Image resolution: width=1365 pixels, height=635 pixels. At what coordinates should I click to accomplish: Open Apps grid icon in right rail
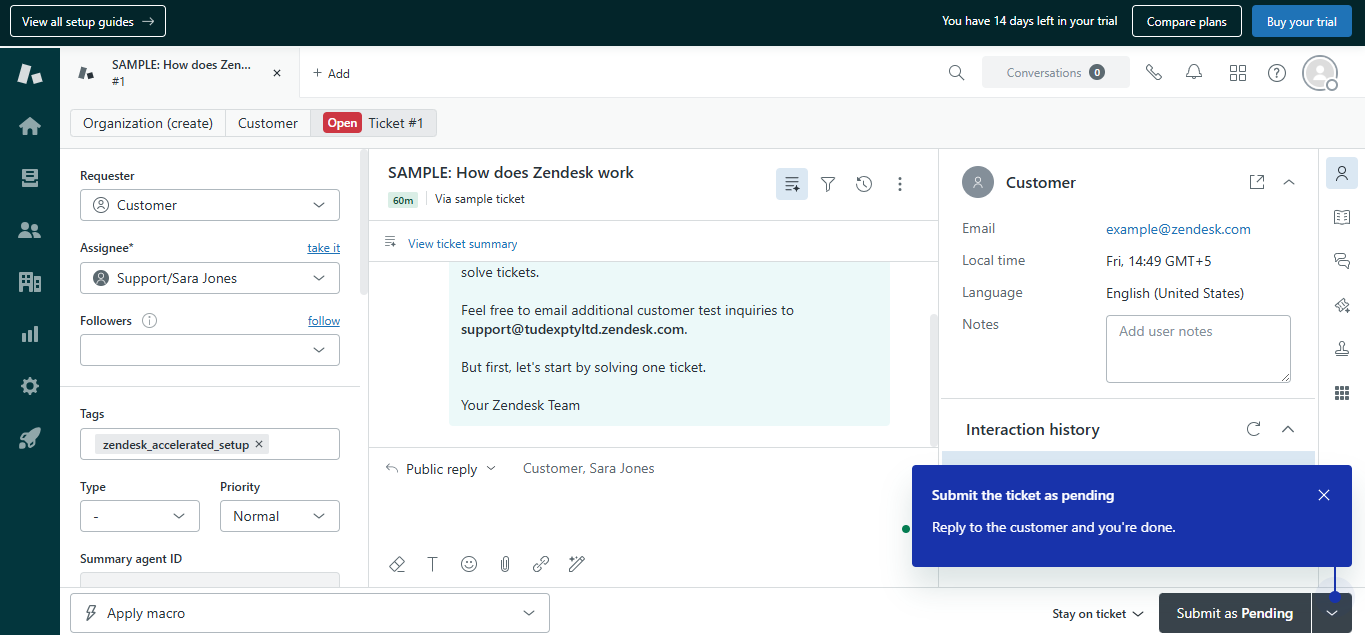pyautogui.click(x=1342, y=393)
